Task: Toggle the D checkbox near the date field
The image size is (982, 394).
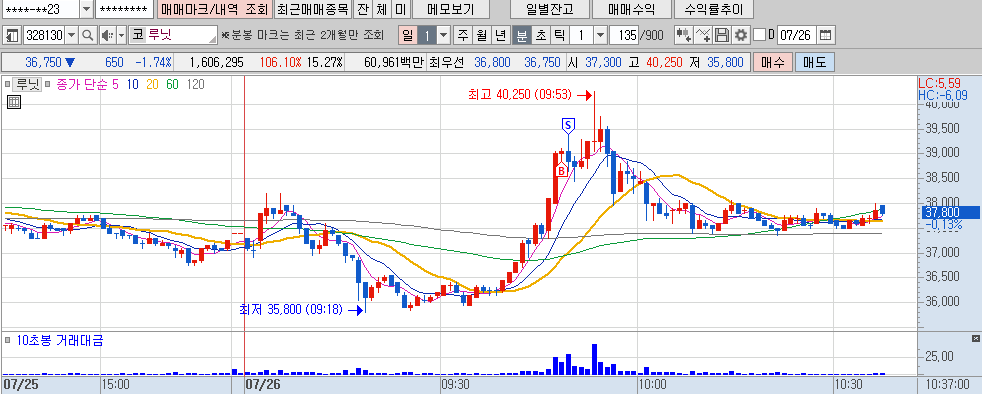Action: tap(759, 35)
